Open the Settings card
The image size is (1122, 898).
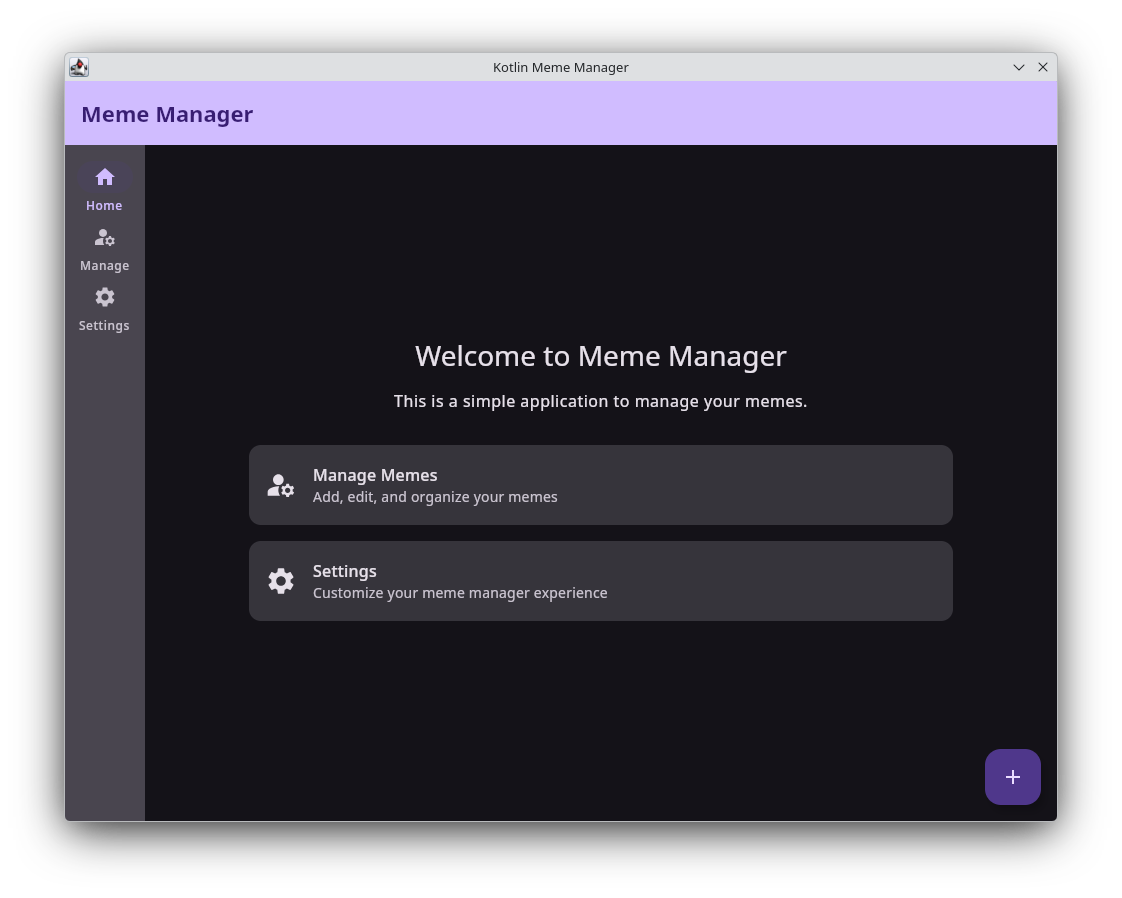(600, 580)
